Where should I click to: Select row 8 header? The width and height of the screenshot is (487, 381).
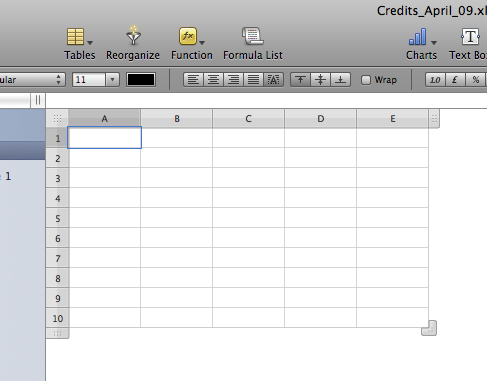57,278
